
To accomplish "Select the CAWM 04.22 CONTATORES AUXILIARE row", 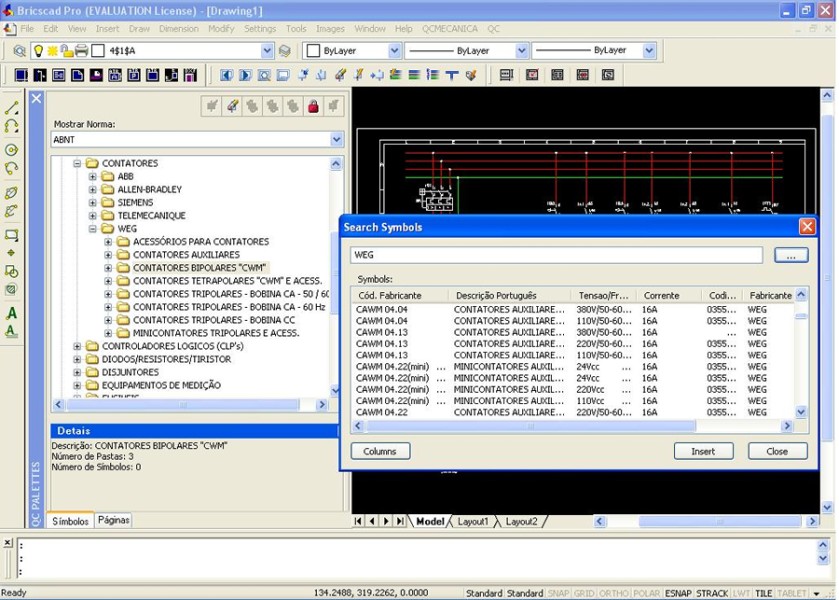I will coord(573,413).
